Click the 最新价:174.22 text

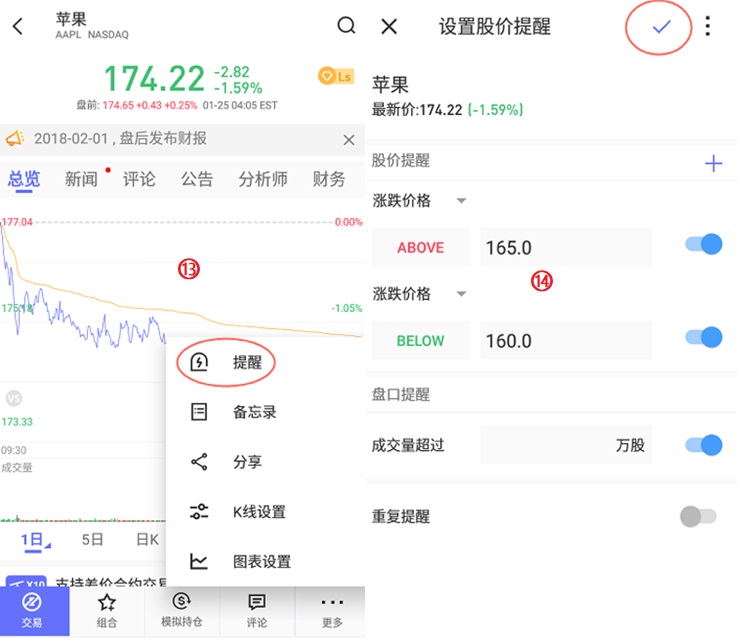(417, 110)
